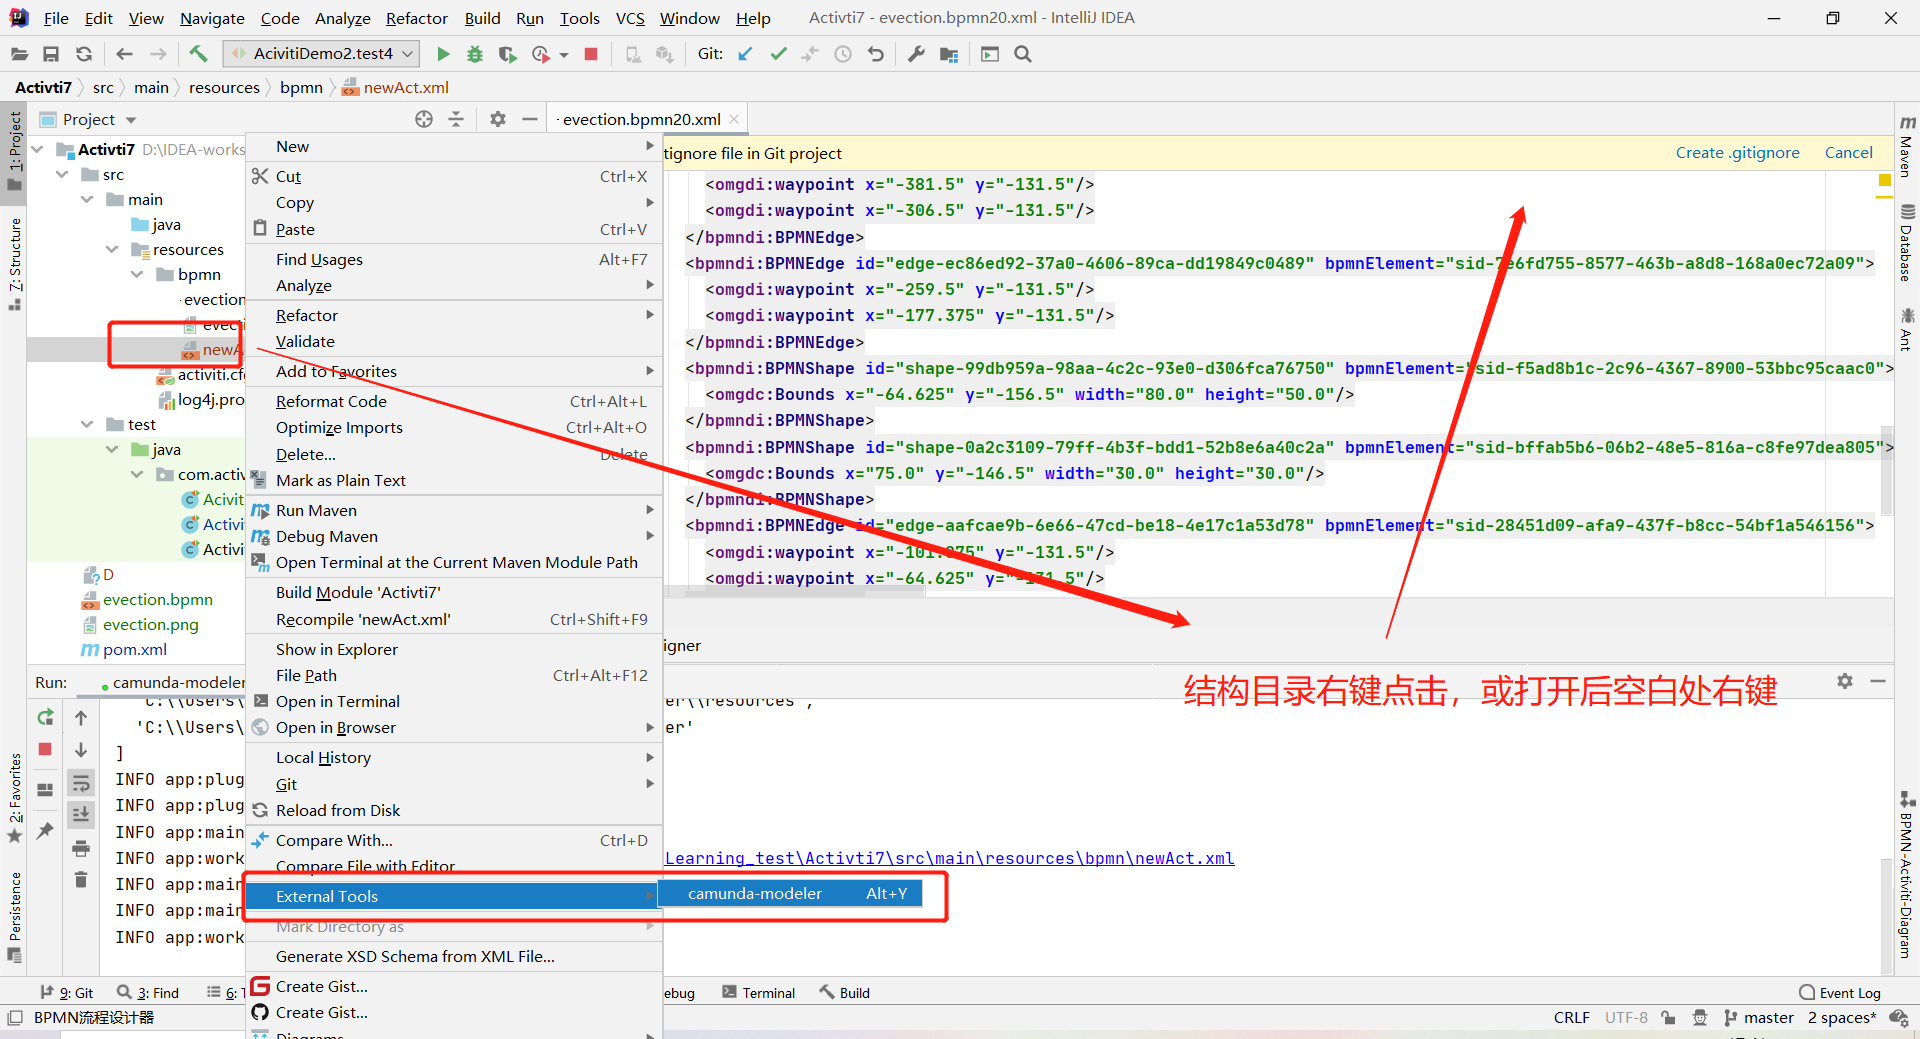
Task: Open Project Structure icon in toolbar
Action: (949, 54)
